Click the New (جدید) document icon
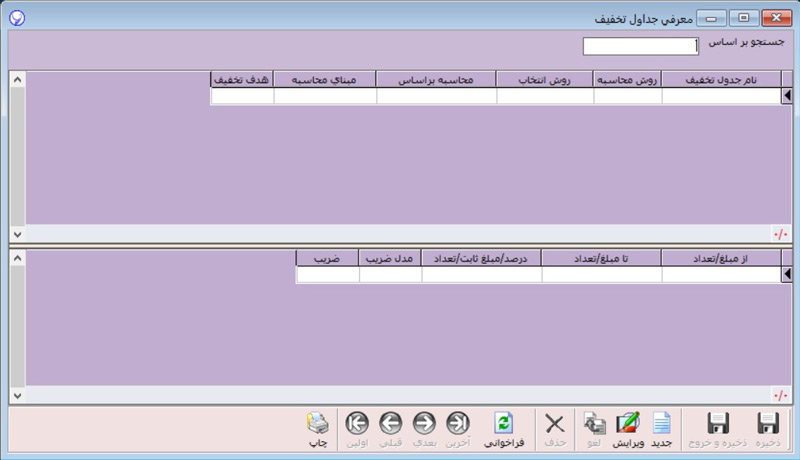 tap(661, 424)
